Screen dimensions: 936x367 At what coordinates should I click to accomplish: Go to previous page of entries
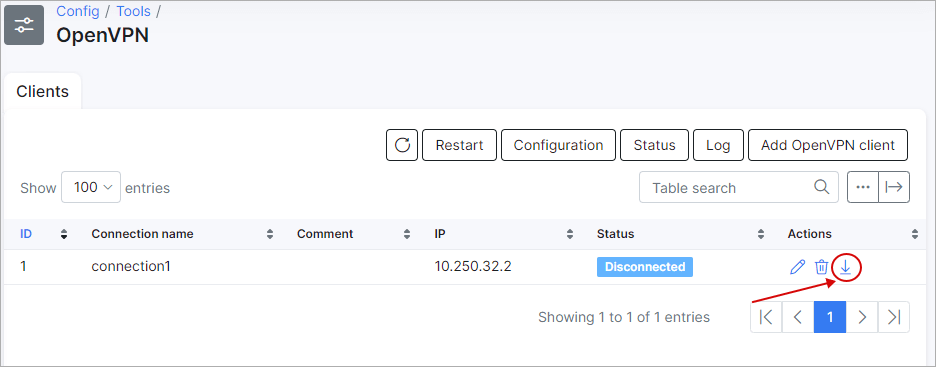coord(798,317)
